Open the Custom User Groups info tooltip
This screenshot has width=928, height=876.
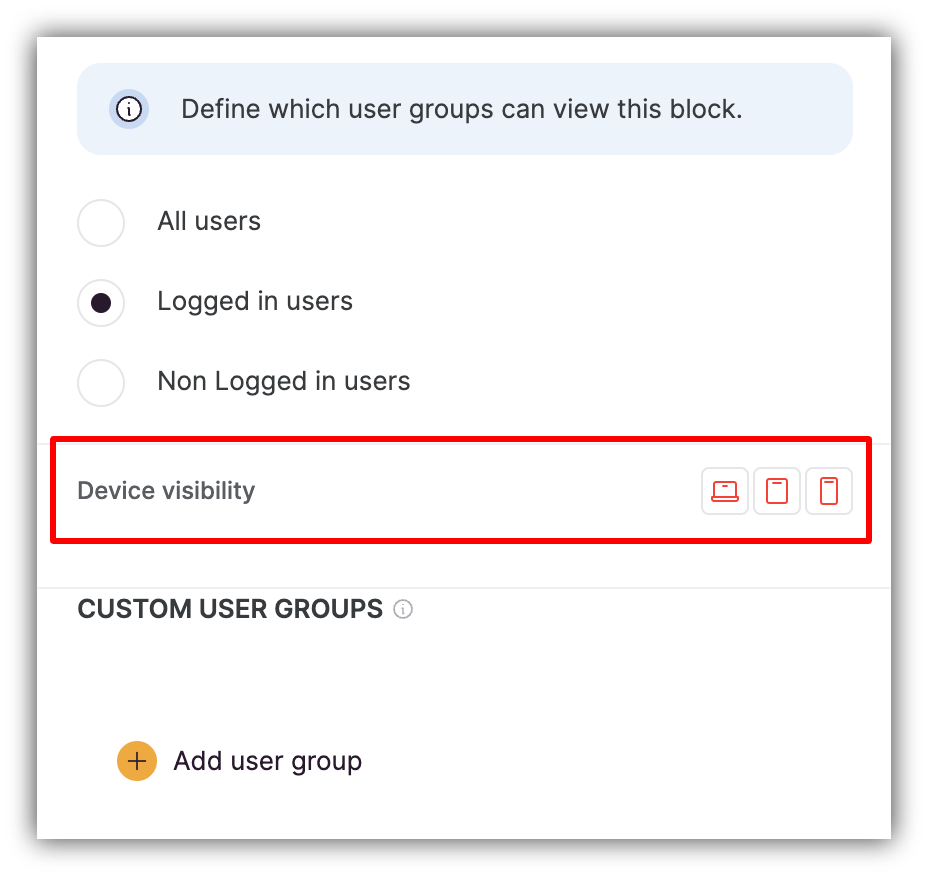pos(403,609)
